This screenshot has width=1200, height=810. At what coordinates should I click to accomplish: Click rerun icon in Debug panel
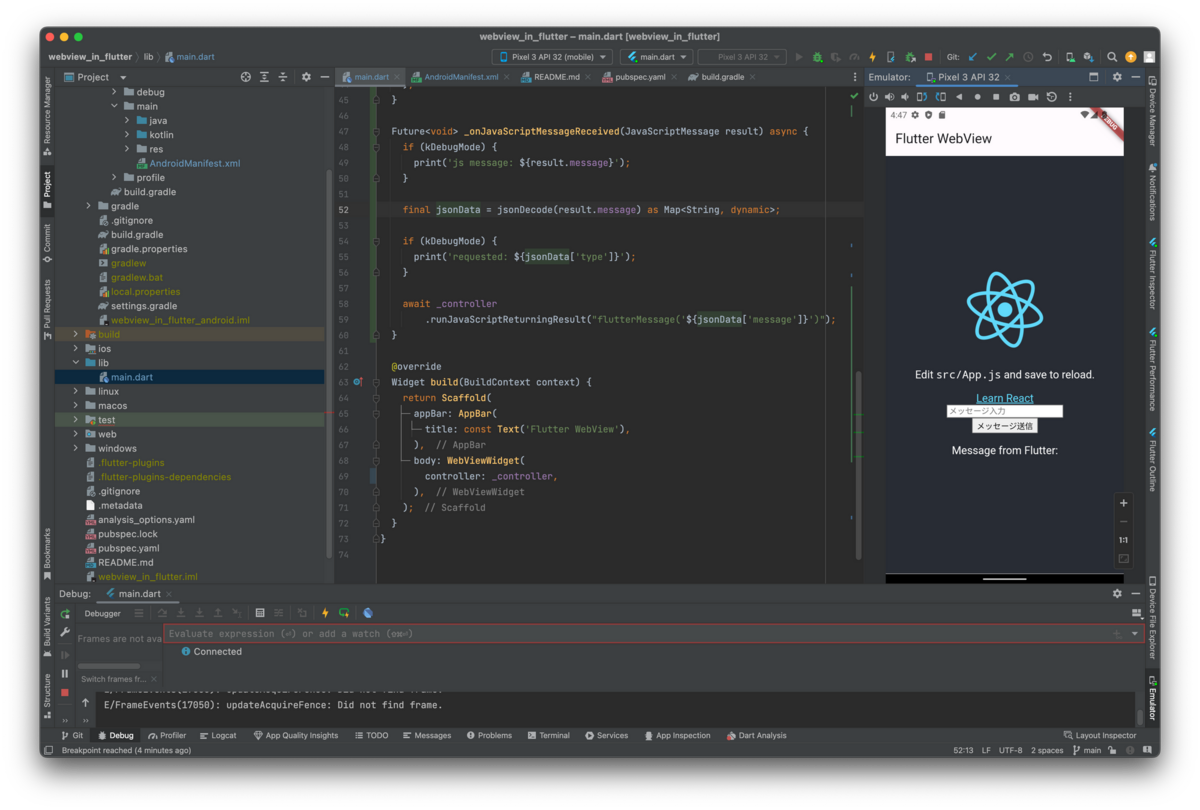tap(65, 614)
